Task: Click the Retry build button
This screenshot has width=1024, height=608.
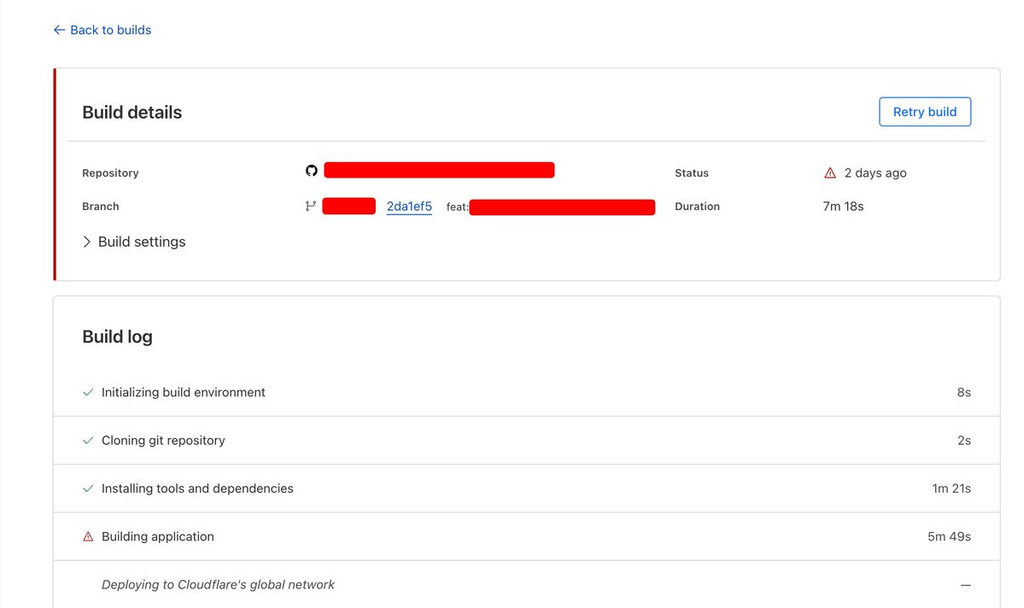Action: click(925, 112)
